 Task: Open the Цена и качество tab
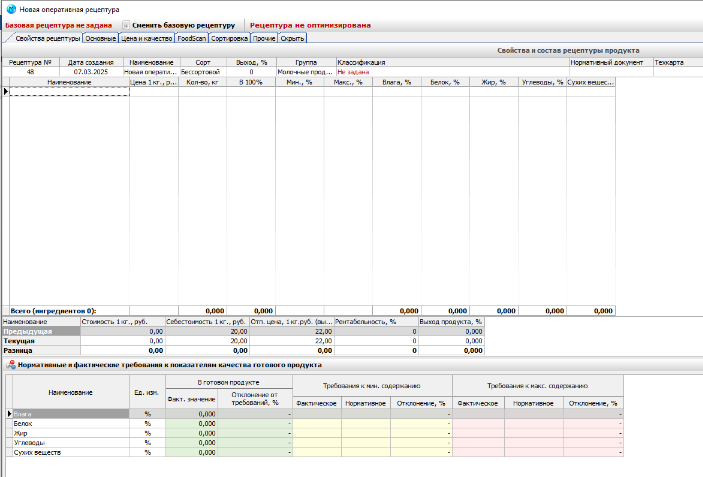click(146, 38)
